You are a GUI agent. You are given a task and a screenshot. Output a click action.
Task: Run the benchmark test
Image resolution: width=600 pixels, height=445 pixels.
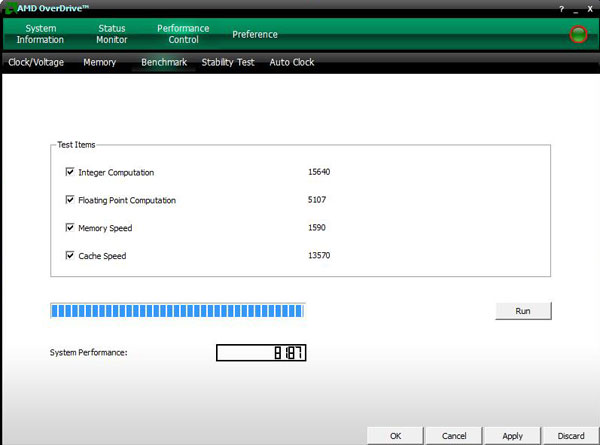click(x=523, y=311)
